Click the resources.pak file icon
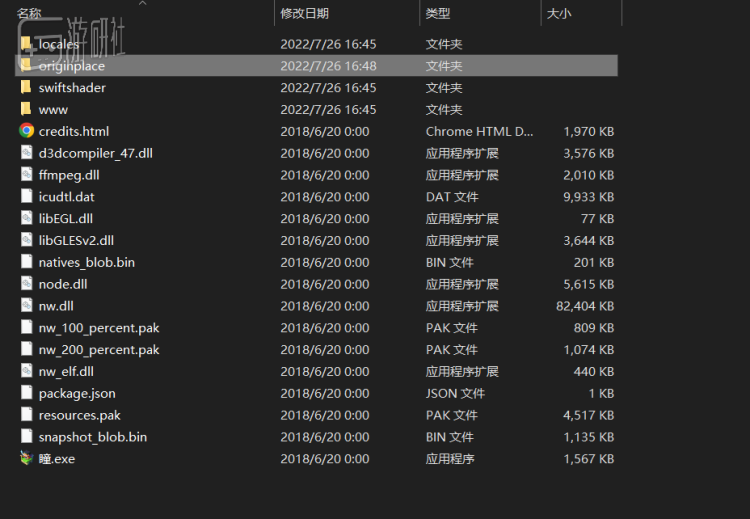Screen dimensions: 750x519 pos(26,415)
